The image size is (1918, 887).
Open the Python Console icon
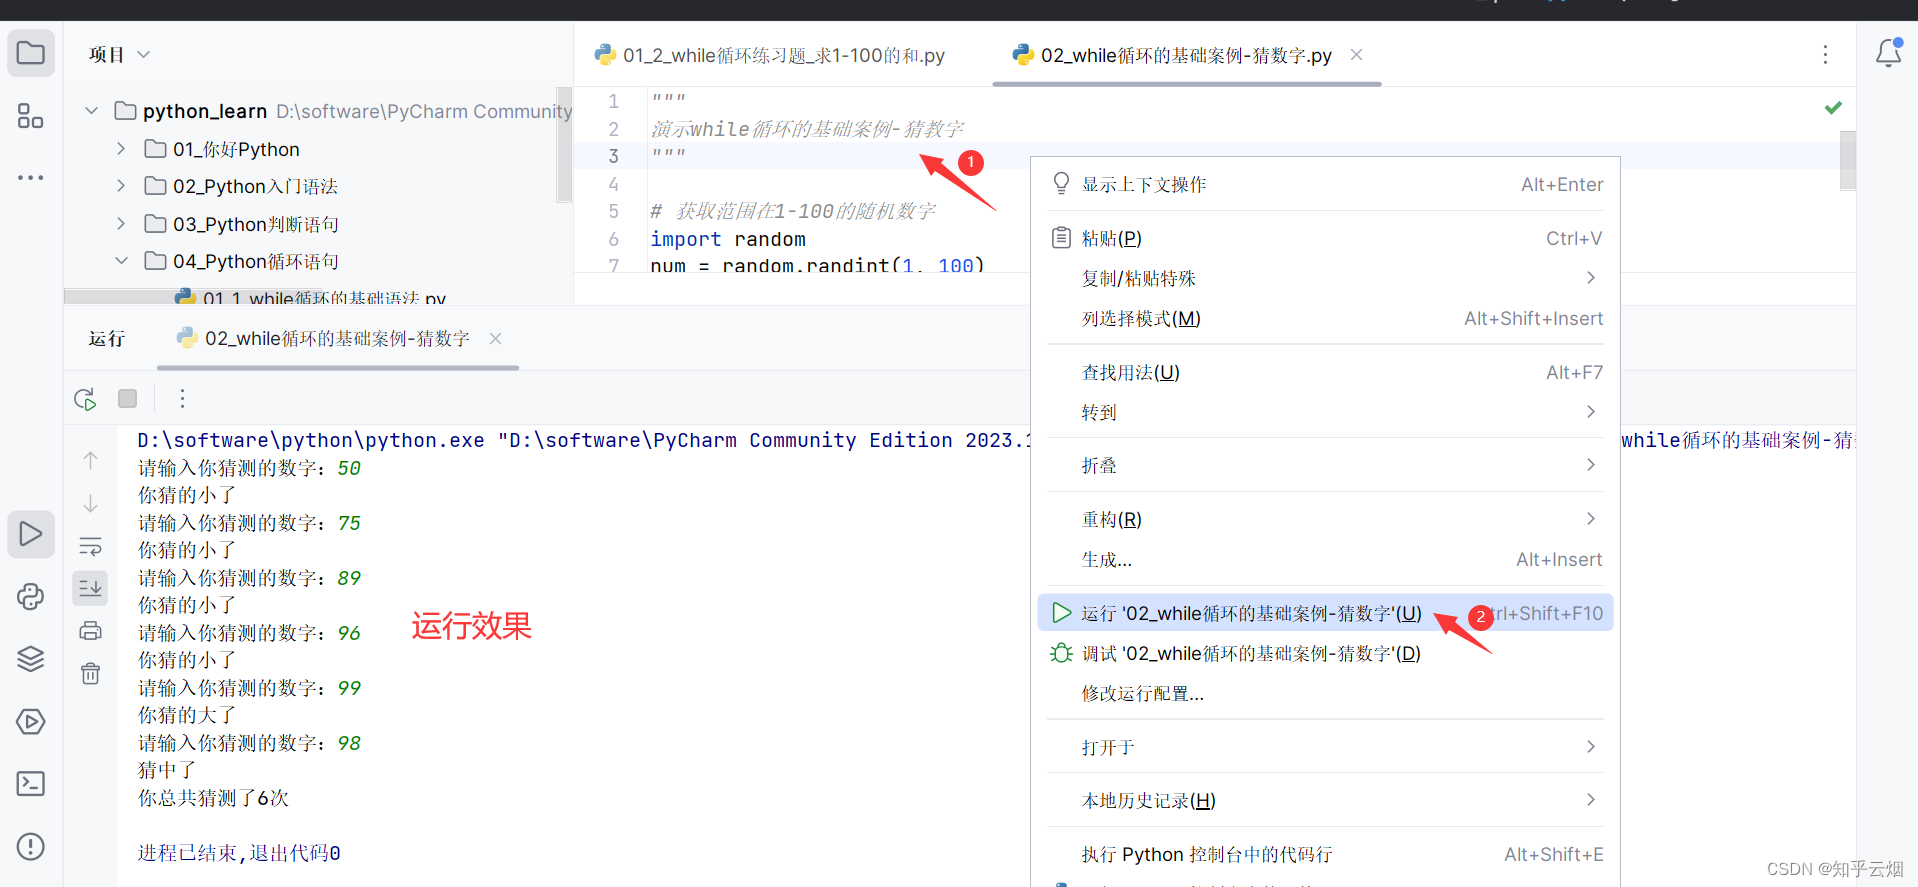(x=31, y=597)
